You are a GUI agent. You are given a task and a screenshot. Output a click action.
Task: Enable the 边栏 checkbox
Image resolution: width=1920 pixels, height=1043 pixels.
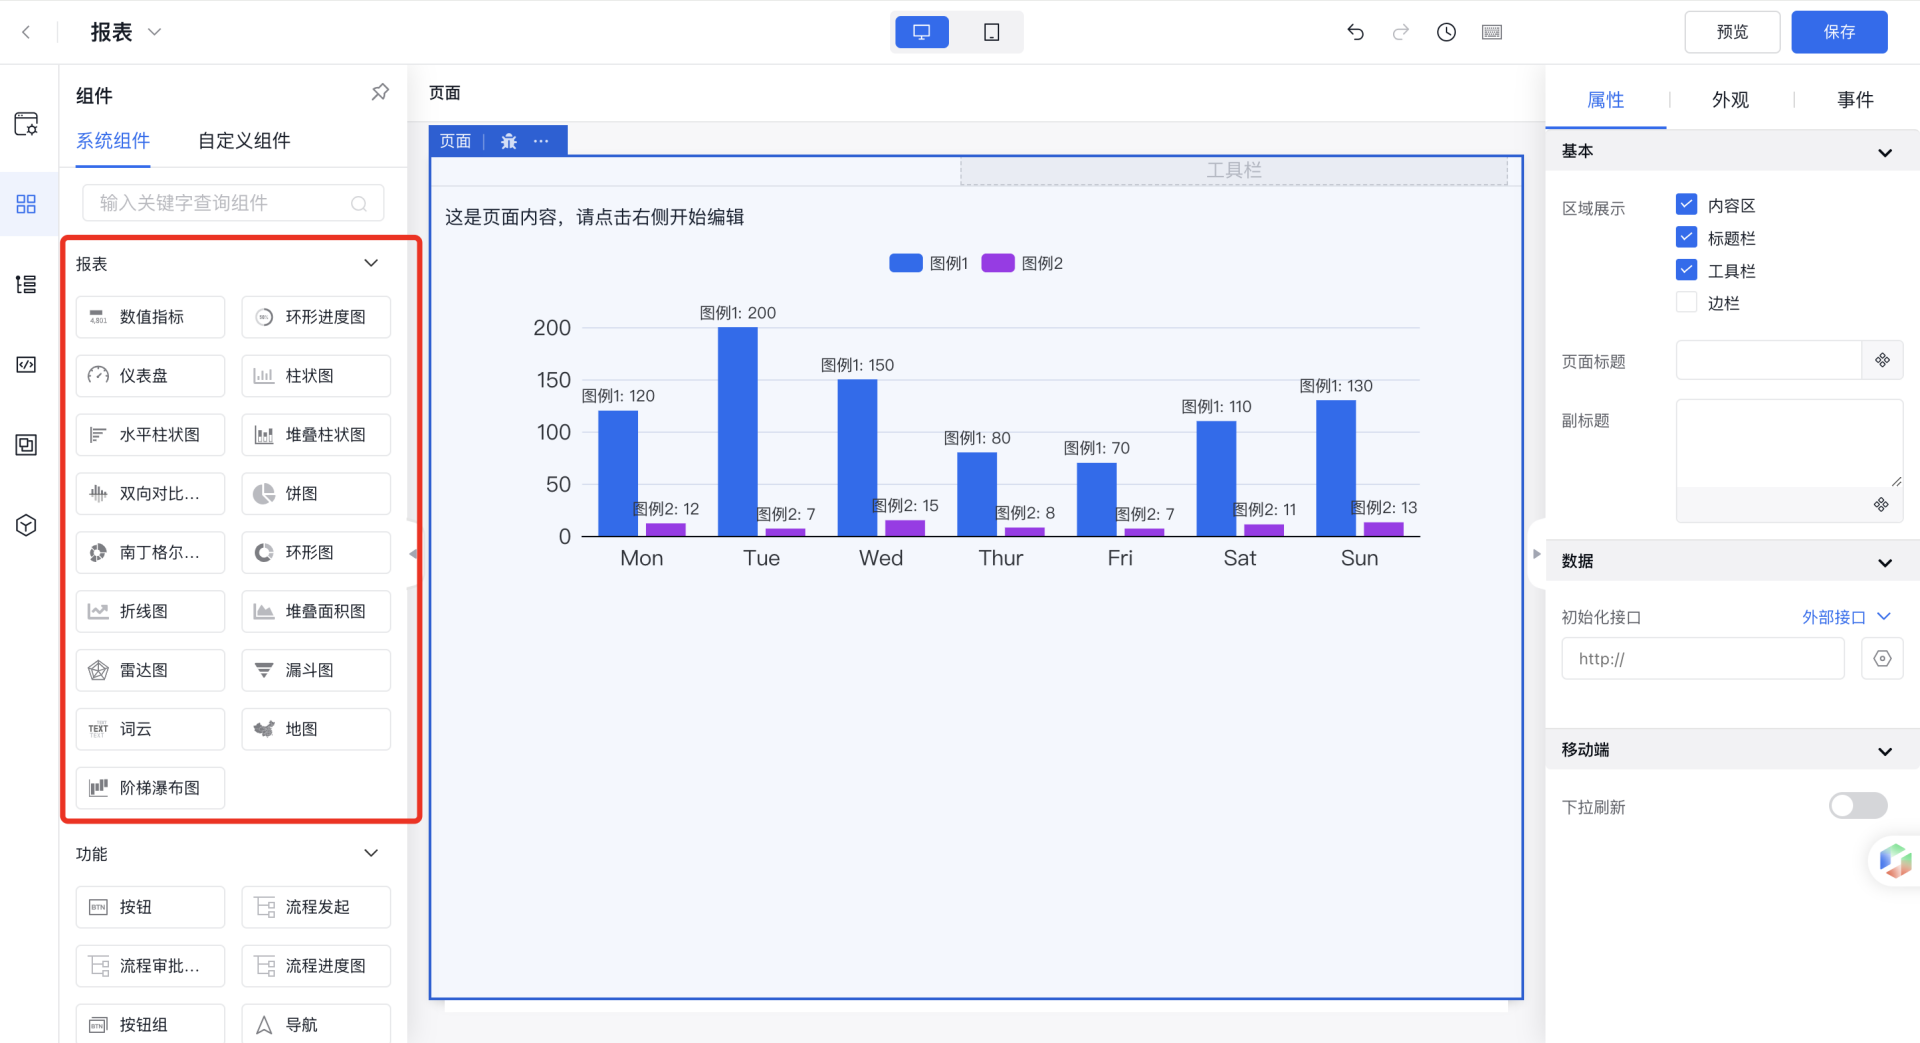coord(1686,303)
